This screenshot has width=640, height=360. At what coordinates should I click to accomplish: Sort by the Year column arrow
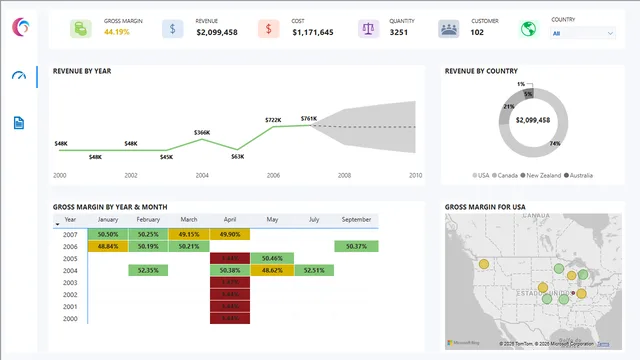point(58,224)
